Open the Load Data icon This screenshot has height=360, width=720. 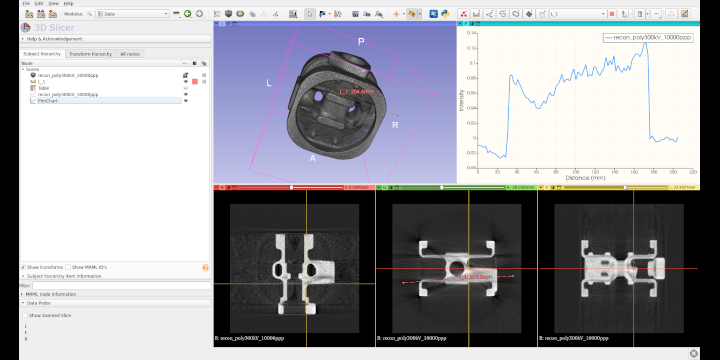(x=29, y=14)
